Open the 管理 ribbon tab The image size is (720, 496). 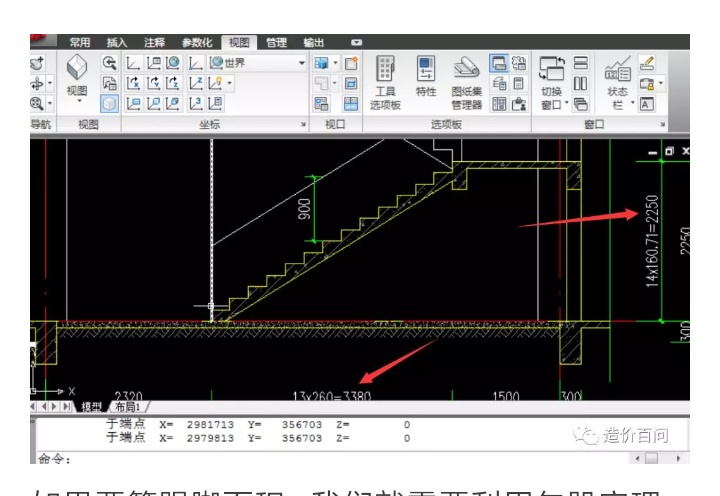276,42
